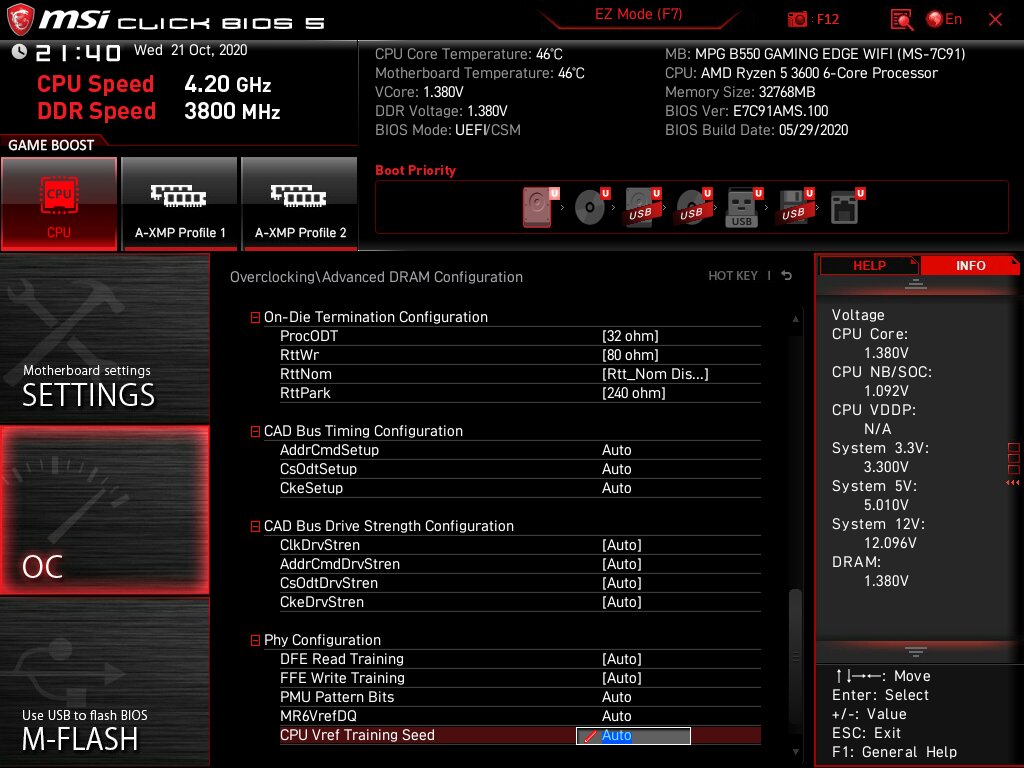
Task: Toggle A-XMP Profile 1
Action: coord(180,204)
